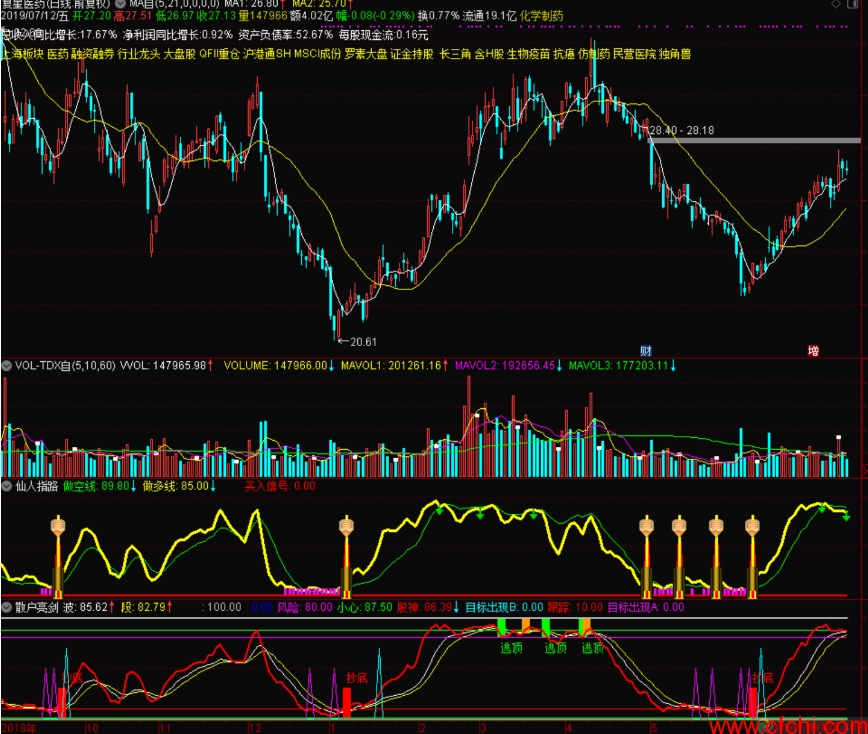
Task: Click the 财 financial report marker
Action: 645,351
